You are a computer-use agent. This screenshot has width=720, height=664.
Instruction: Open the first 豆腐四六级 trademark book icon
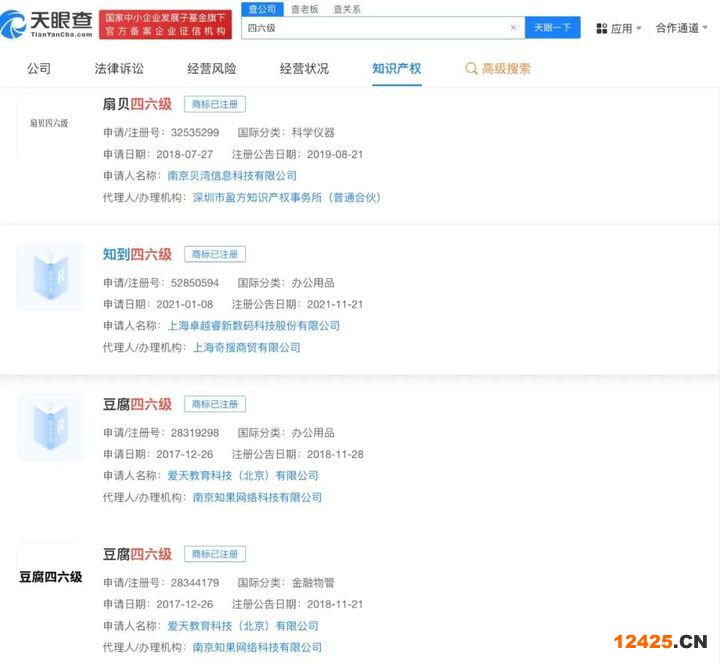50,427
